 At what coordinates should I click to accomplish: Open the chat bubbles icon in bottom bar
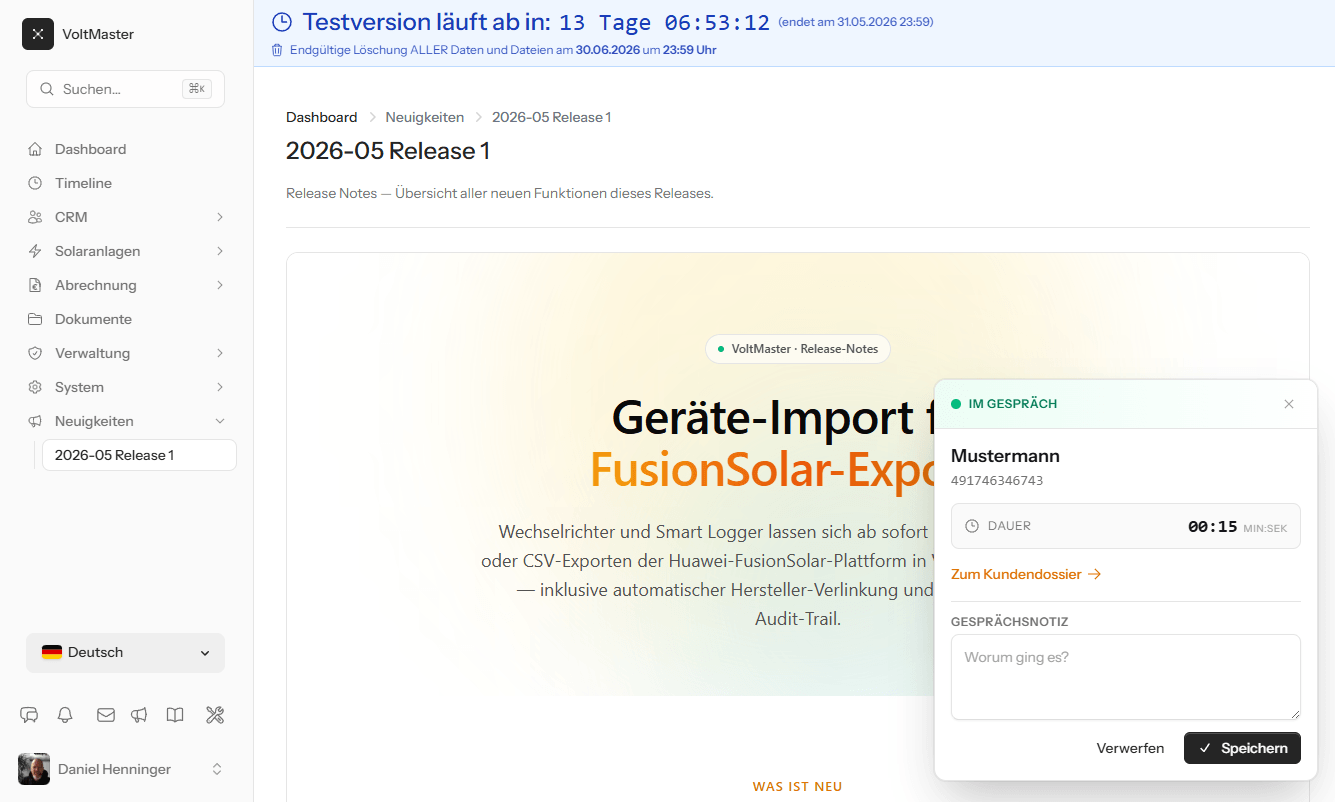pyautogui.click(x=29, y=714)
